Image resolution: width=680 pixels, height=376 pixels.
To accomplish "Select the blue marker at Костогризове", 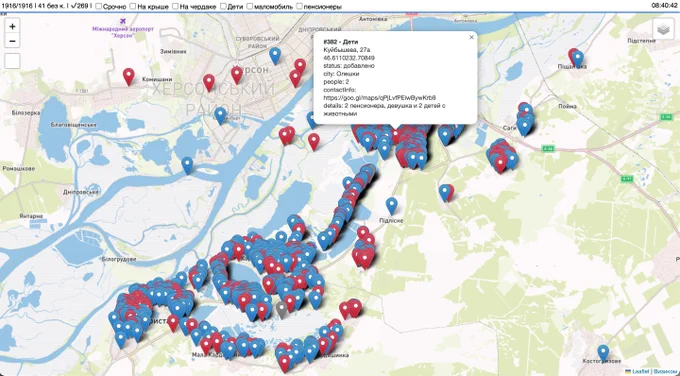I will click(603, 353).
